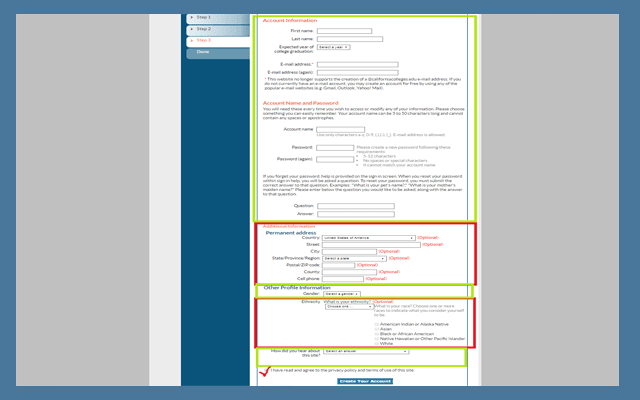Screen dimensions: 640x400
Task: Open the Step 2 tab
Action: pos(218,30)
